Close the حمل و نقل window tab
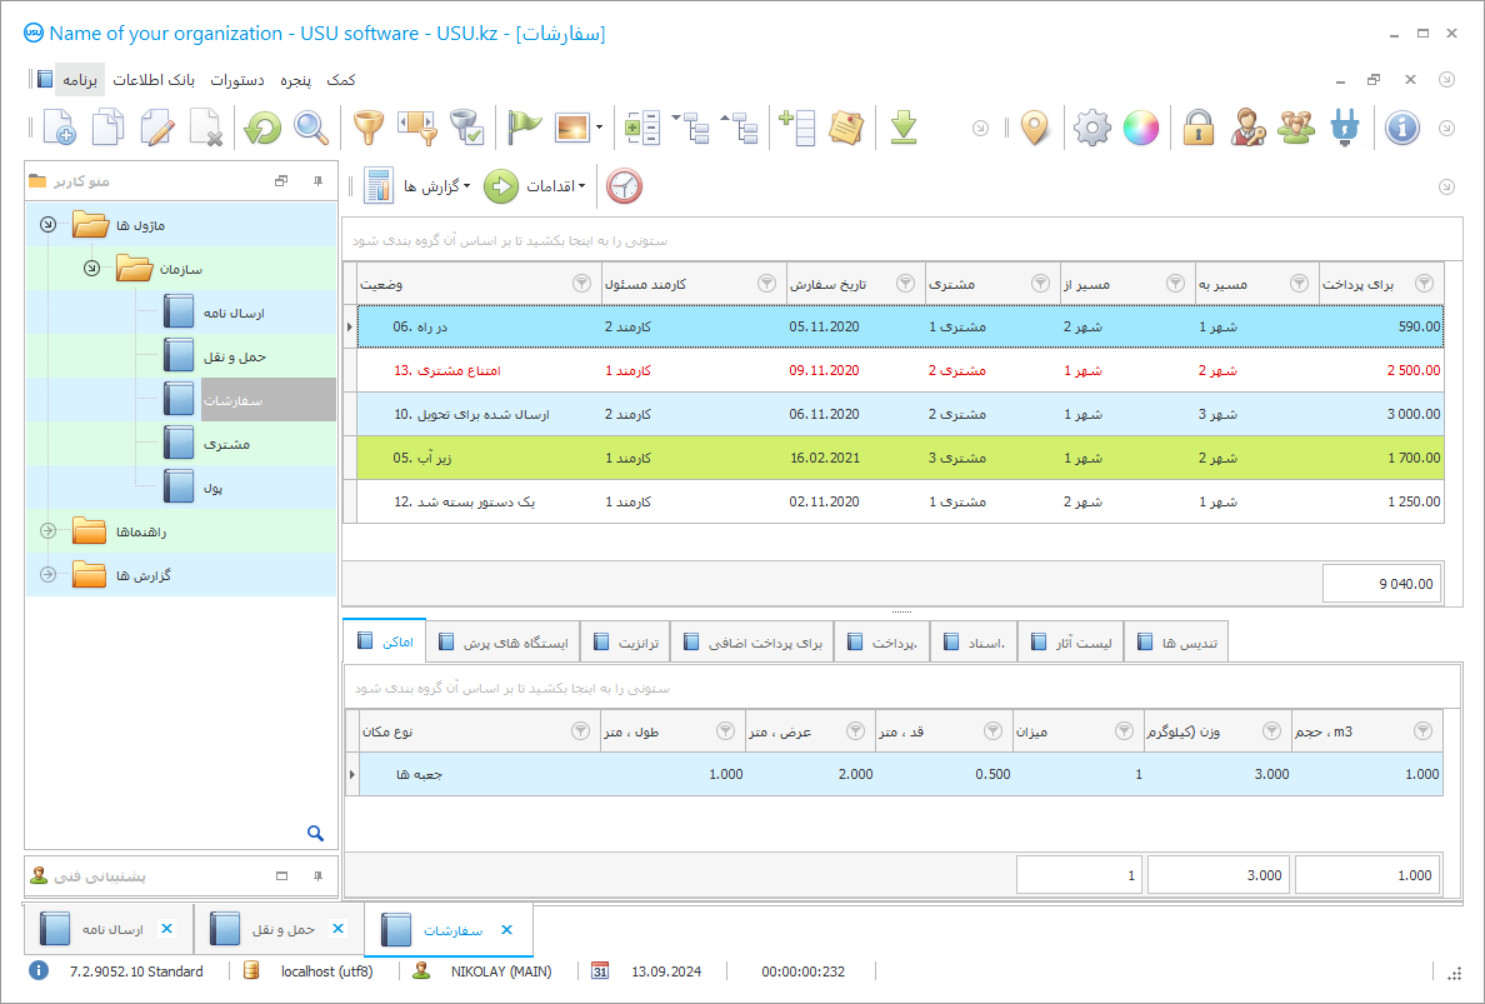 point(338,929)
